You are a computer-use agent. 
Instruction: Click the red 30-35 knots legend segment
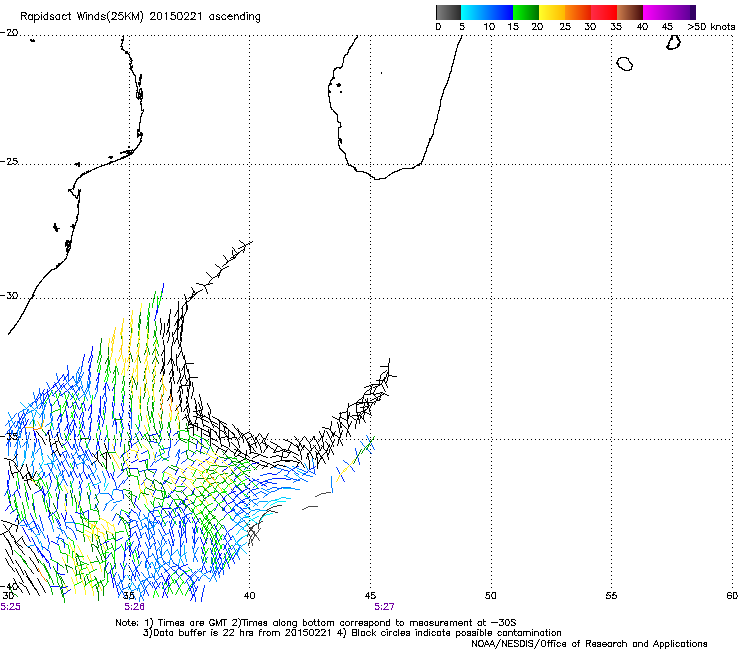pos(604,12)
